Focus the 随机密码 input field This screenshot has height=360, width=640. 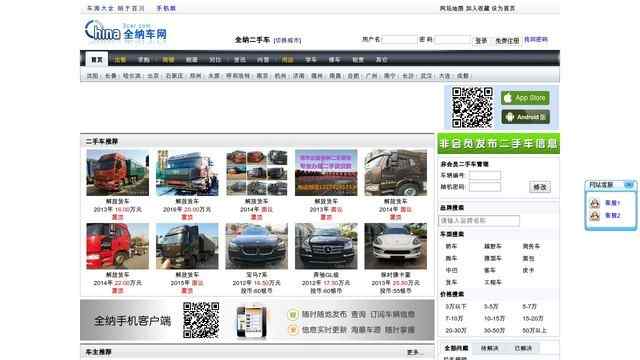[485, 187]
